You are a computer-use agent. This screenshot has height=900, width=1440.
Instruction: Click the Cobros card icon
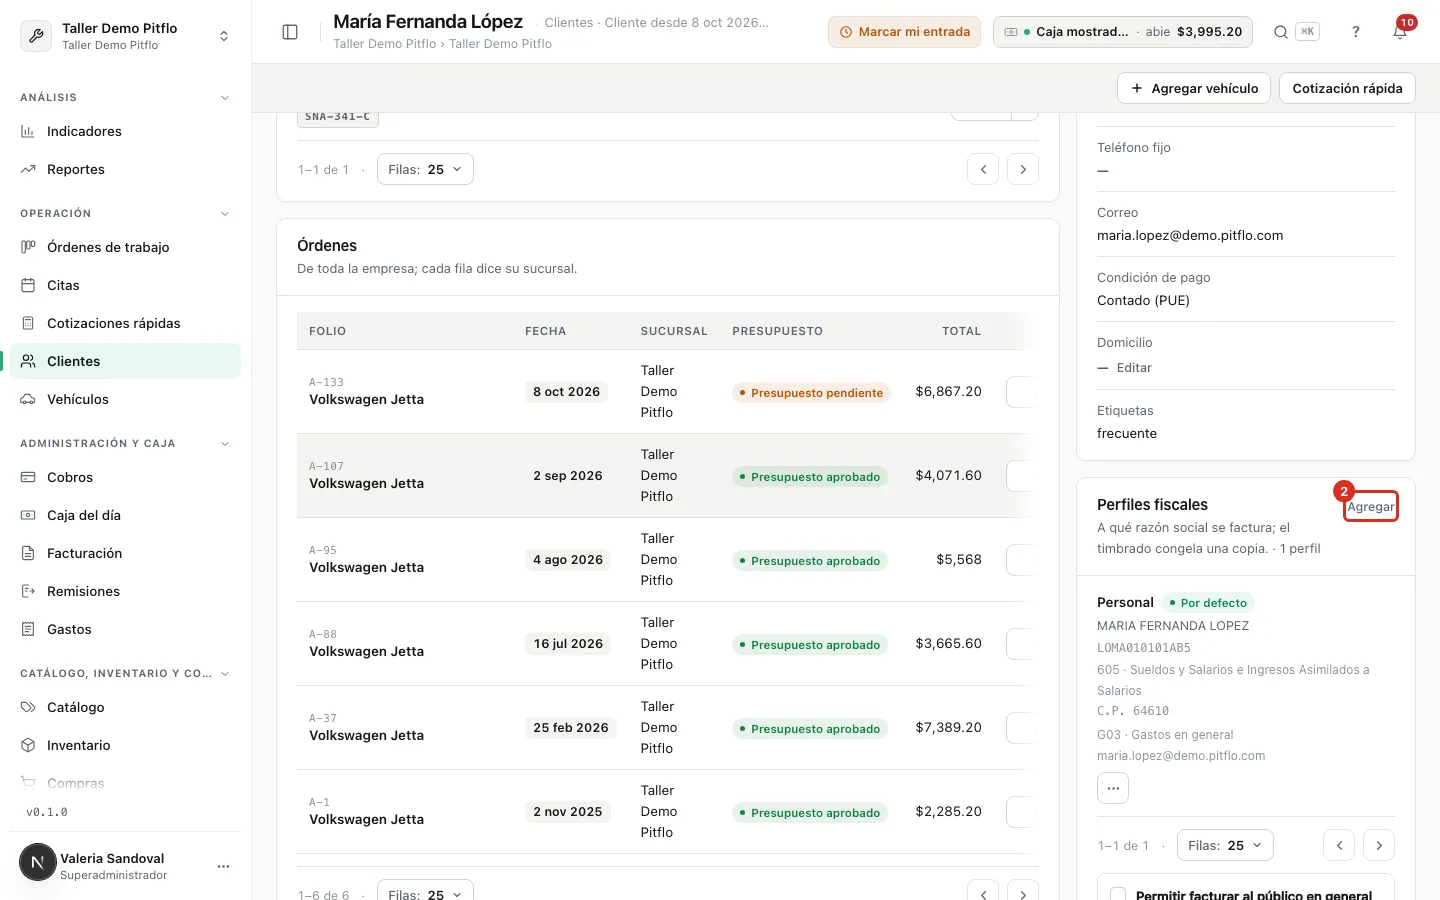(28, 477)
